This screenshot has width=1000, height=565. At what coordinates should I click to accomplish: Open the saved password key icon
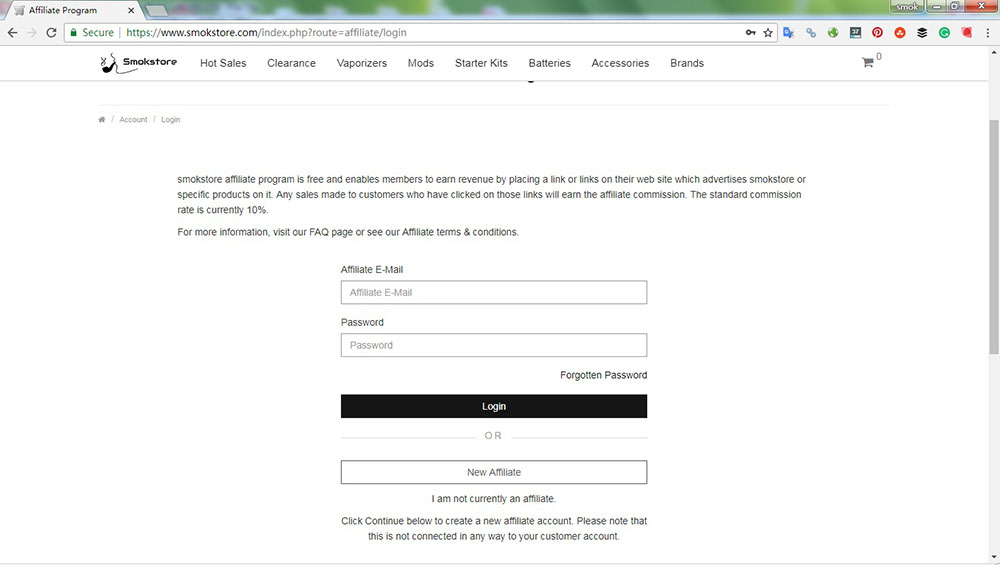(751, 33)
